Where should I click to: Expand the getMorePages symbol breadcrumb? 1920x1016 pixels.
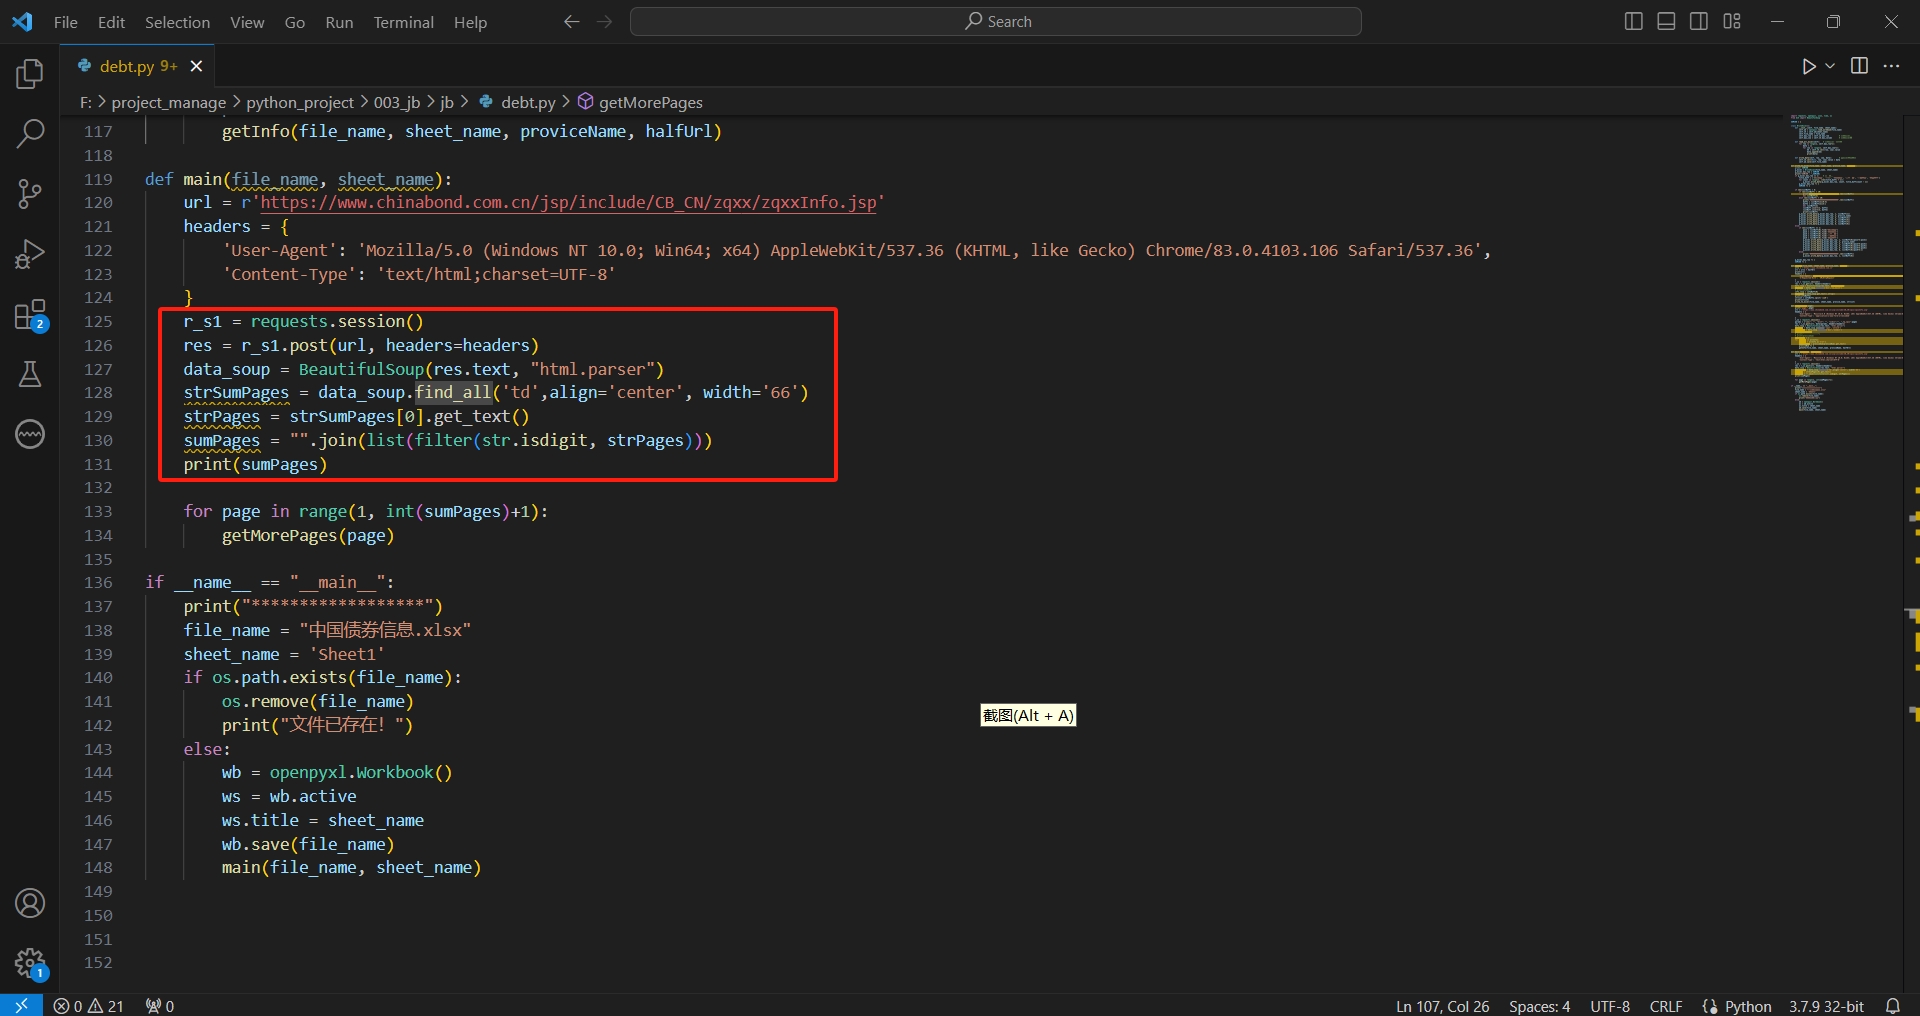click(x=641, y=102)
